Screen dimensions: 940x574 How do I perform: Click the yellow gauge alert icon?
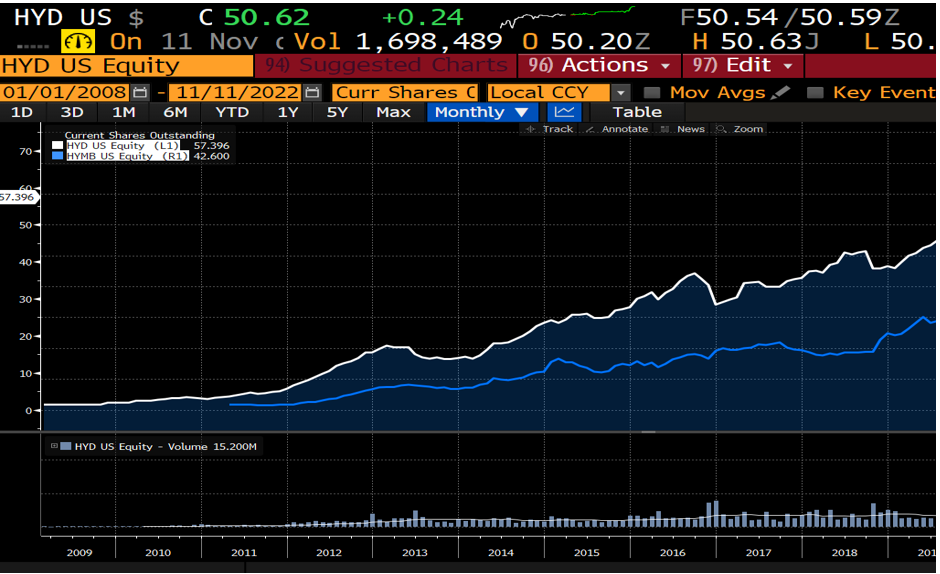pos(78,41)
